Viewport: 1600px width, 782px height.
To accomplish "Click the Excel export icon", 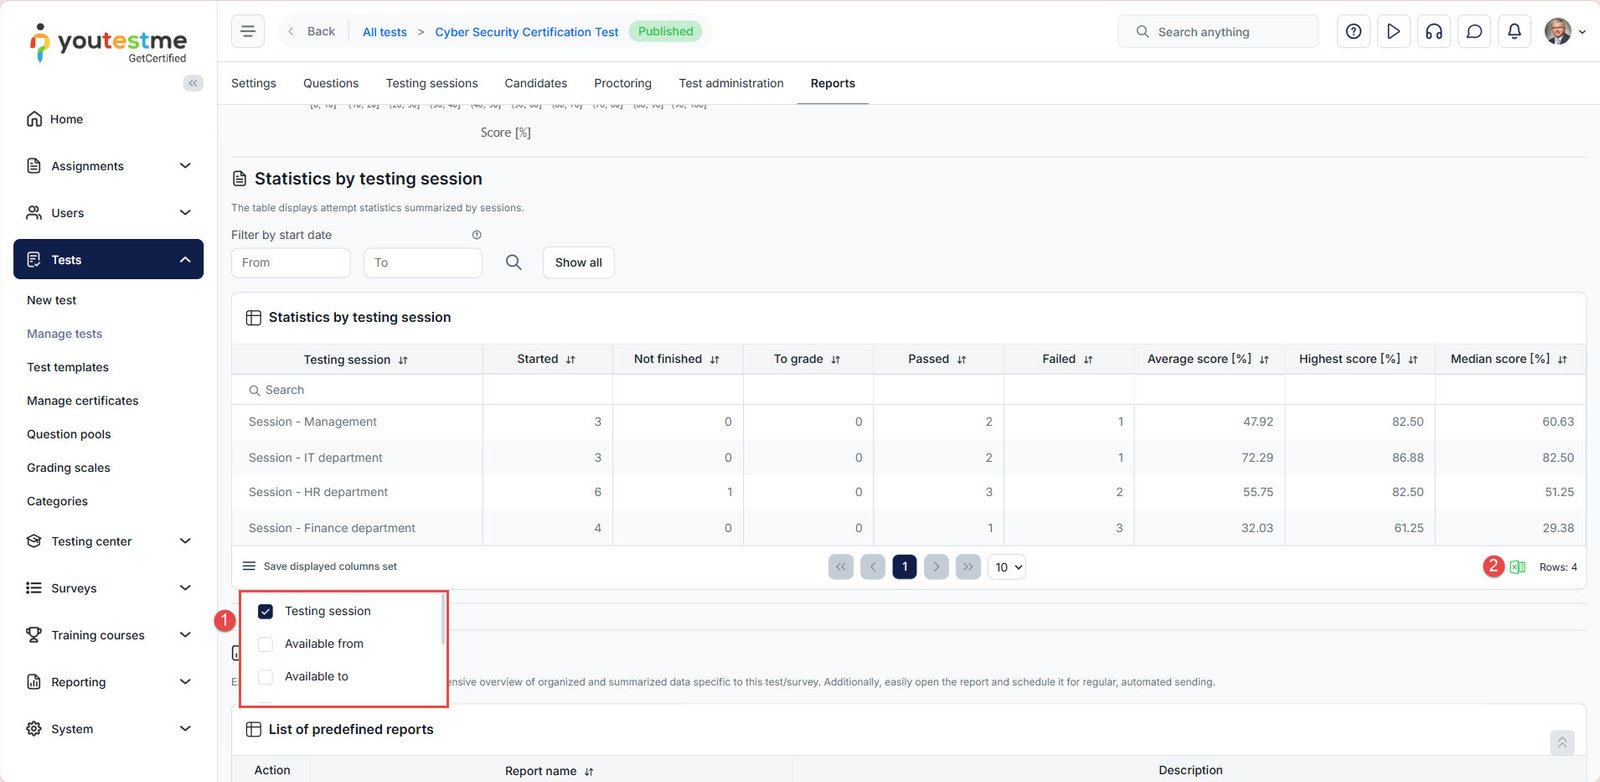I will tap(1518, 567).
